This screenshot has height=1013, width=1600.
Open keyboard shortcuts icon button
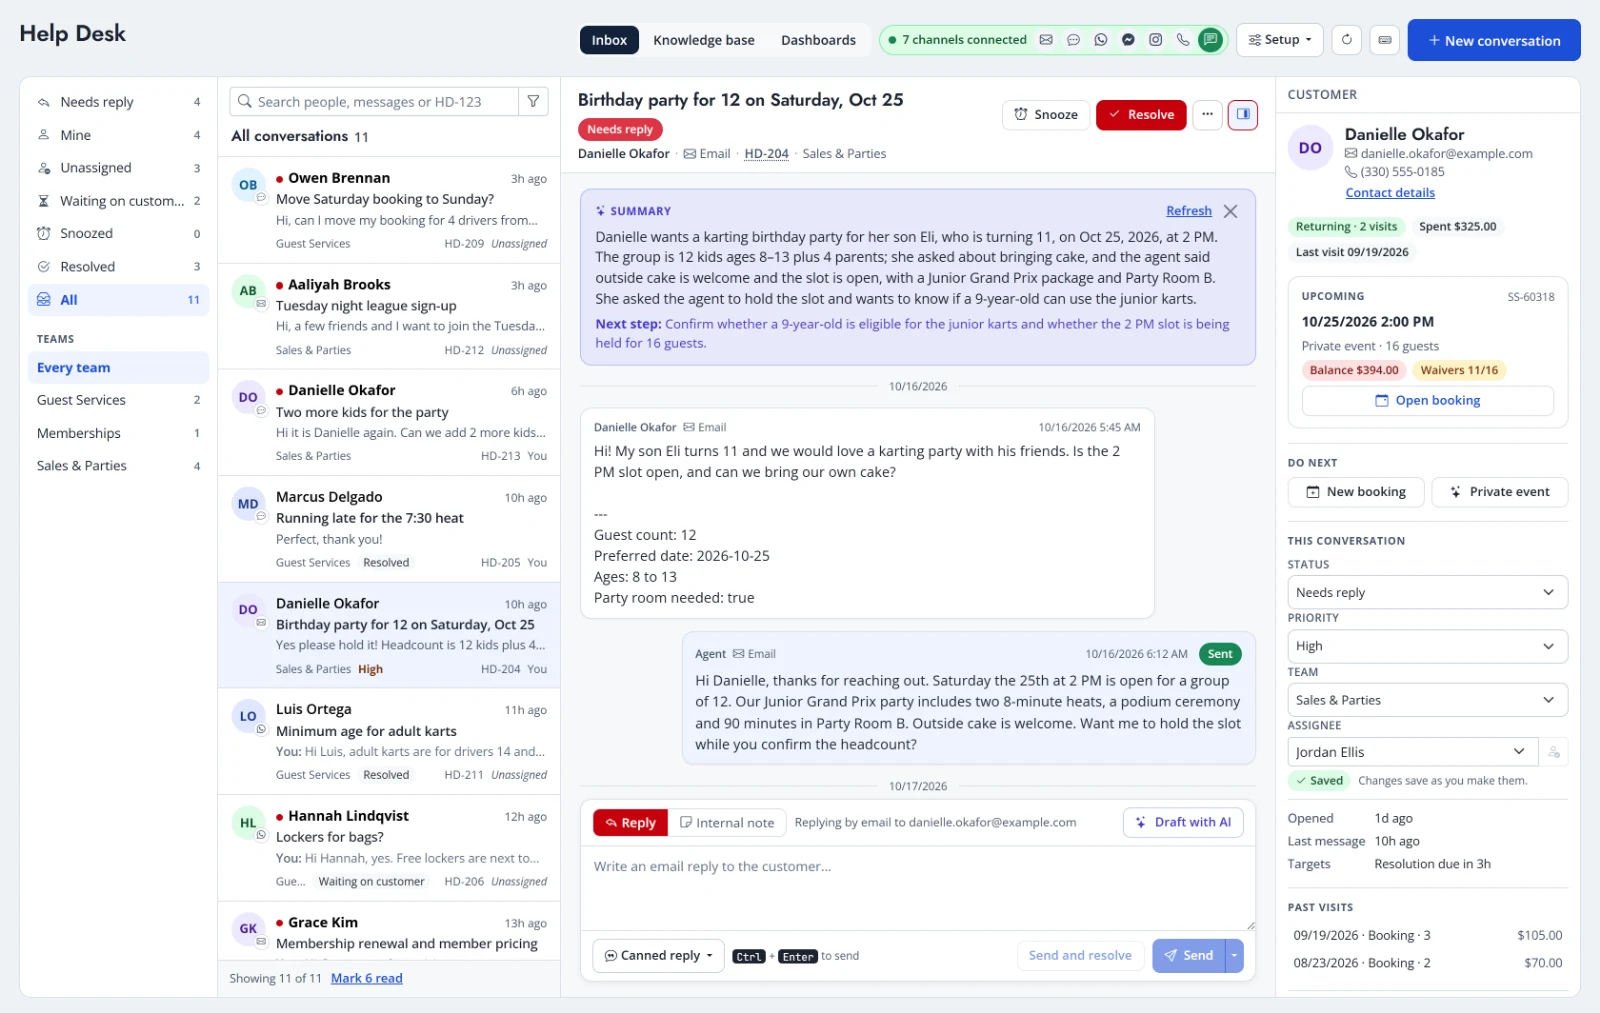[x=1385, y=40]
